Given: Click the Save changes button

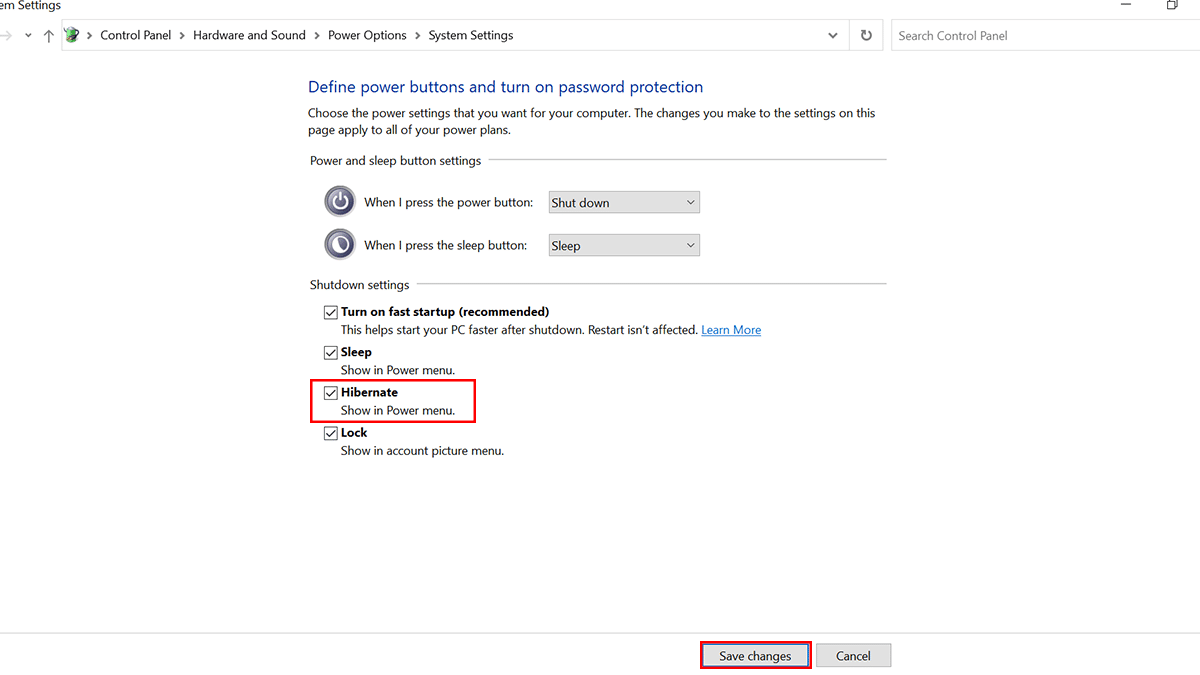Looking at the screenshot, I should click(755, 656).
